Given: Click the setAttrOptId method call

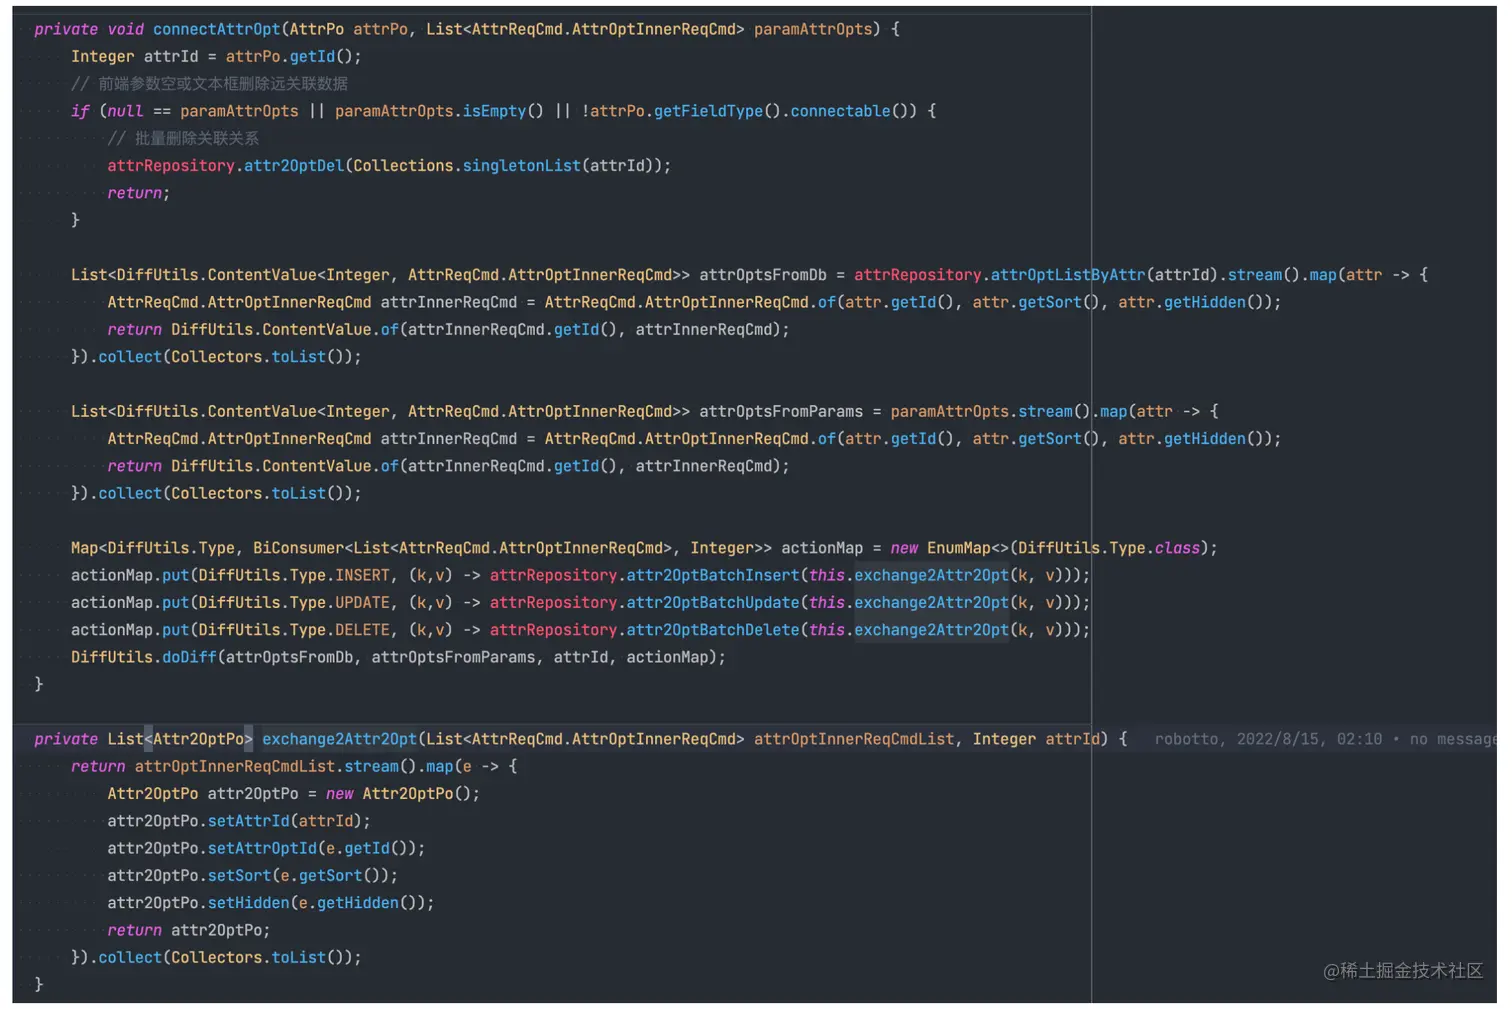Looking at the screenshot, I should (262, 848).
